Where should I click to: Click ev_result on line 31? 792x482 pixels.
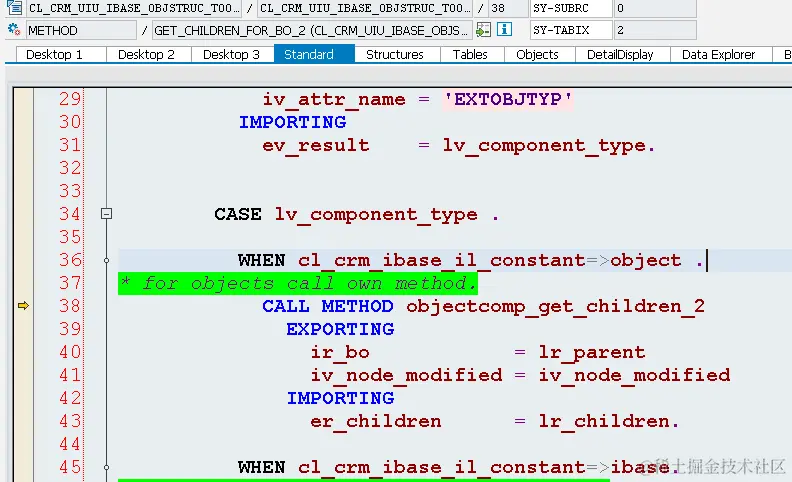[316, 146]
